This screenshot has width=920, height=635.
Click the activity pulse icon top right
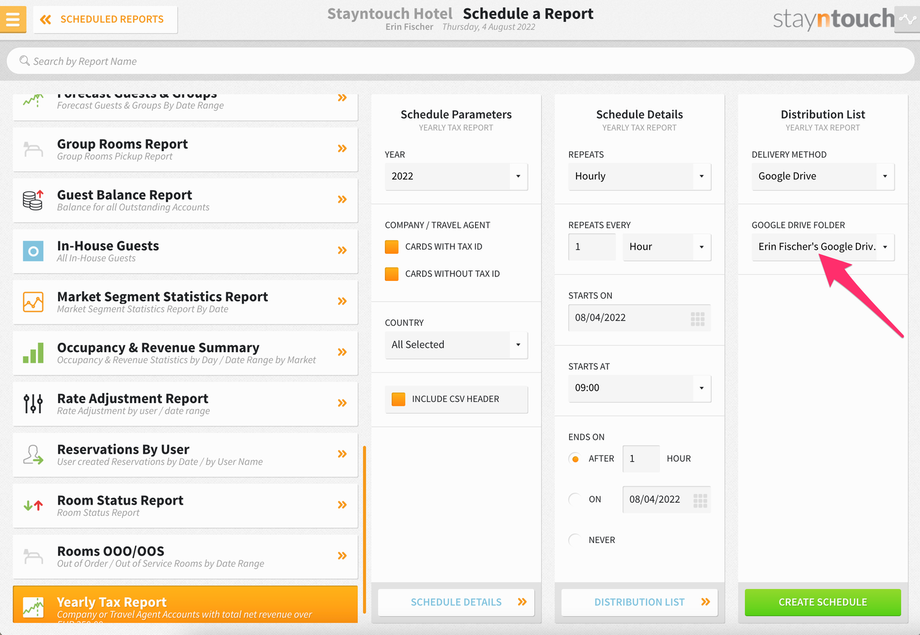(907, 19)
